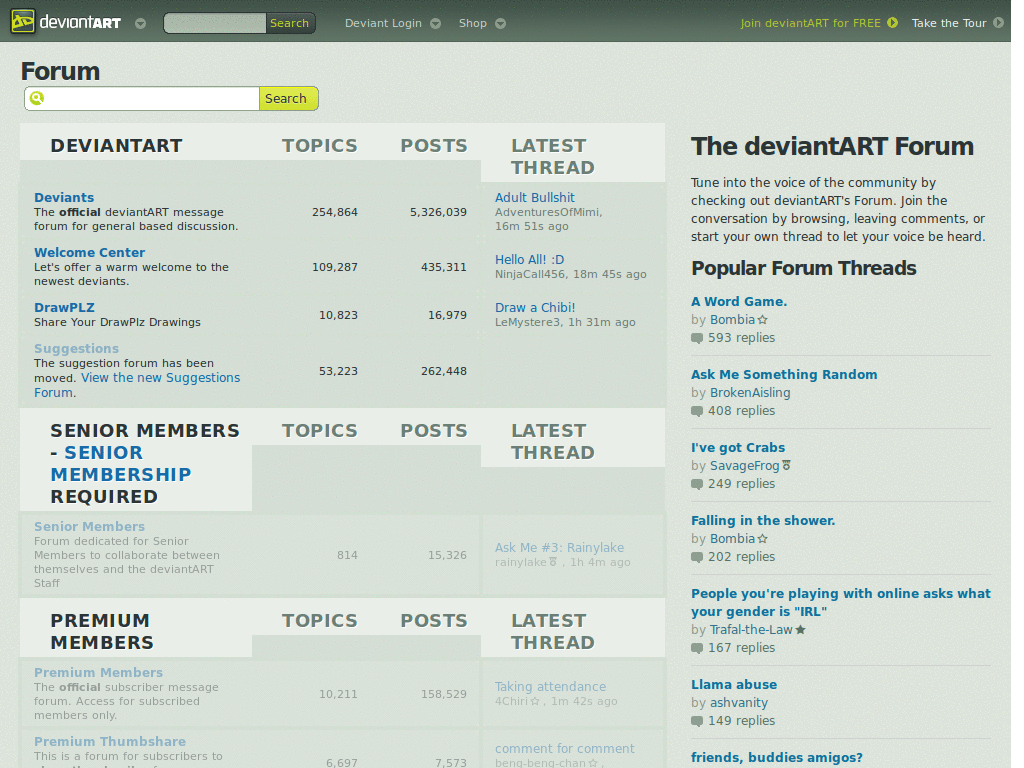The image size is (1024, 768).
Task: Open BrokenAisling's profile
Action: pyautogui.click(x=750, y=392)
